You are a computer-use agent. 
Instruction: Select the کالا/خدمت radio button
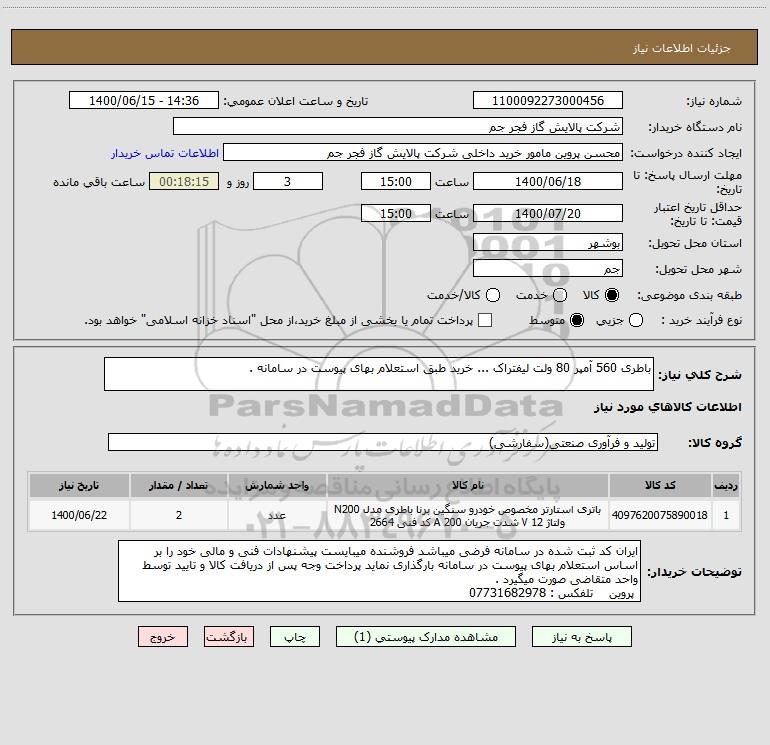(x=493, y=295)
